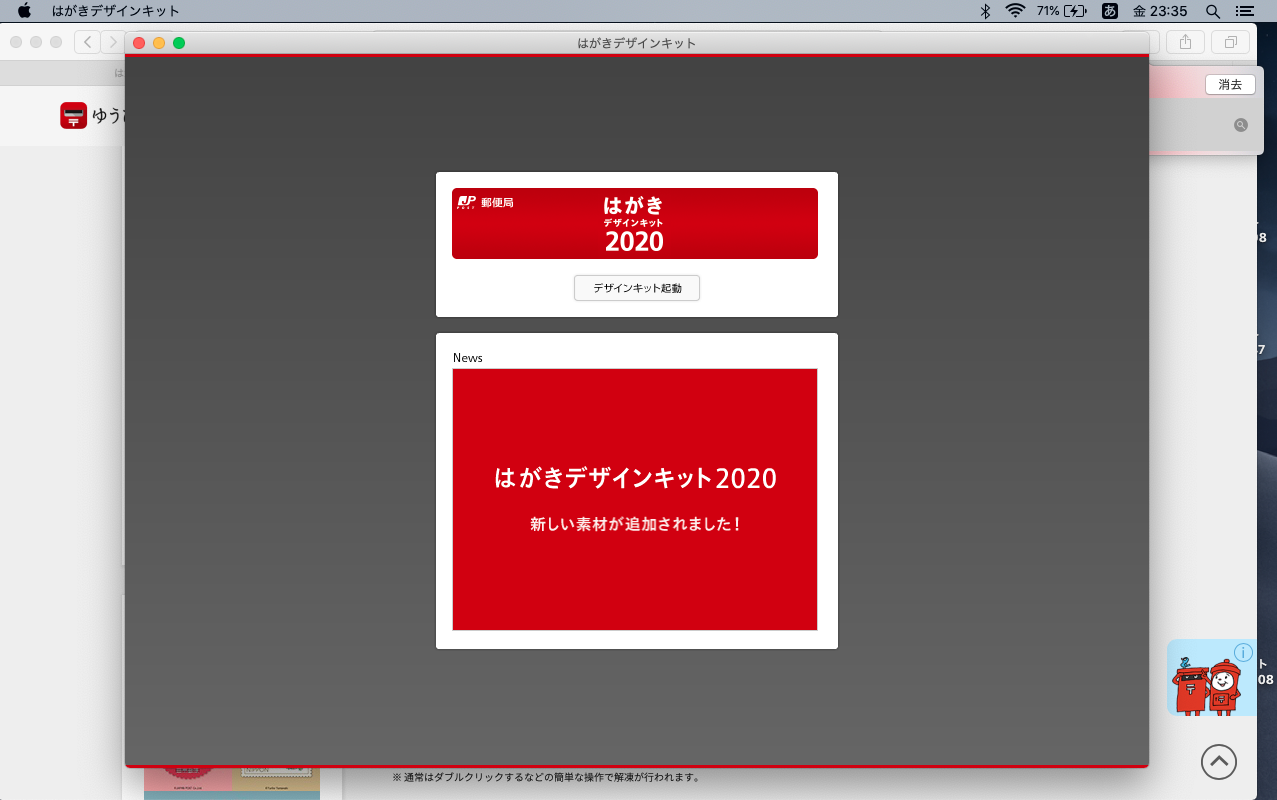Show the clock reading 金 23:35

click(x=1160, y=11)
